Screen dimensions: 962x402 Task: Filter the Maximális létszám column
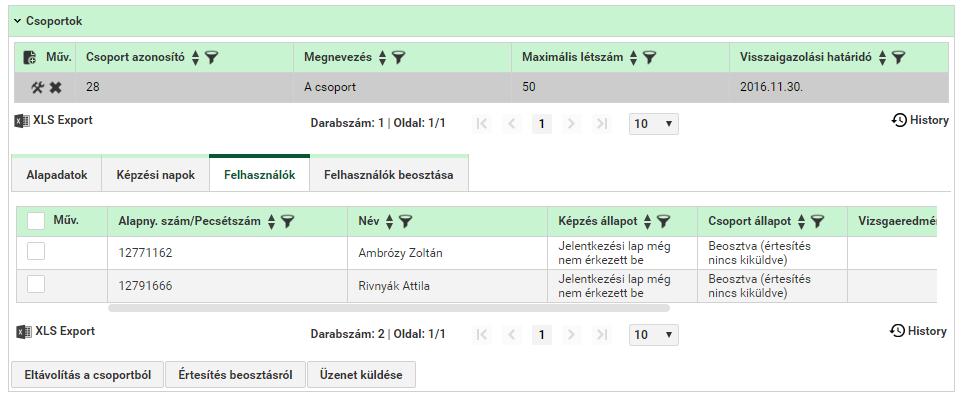649,58
